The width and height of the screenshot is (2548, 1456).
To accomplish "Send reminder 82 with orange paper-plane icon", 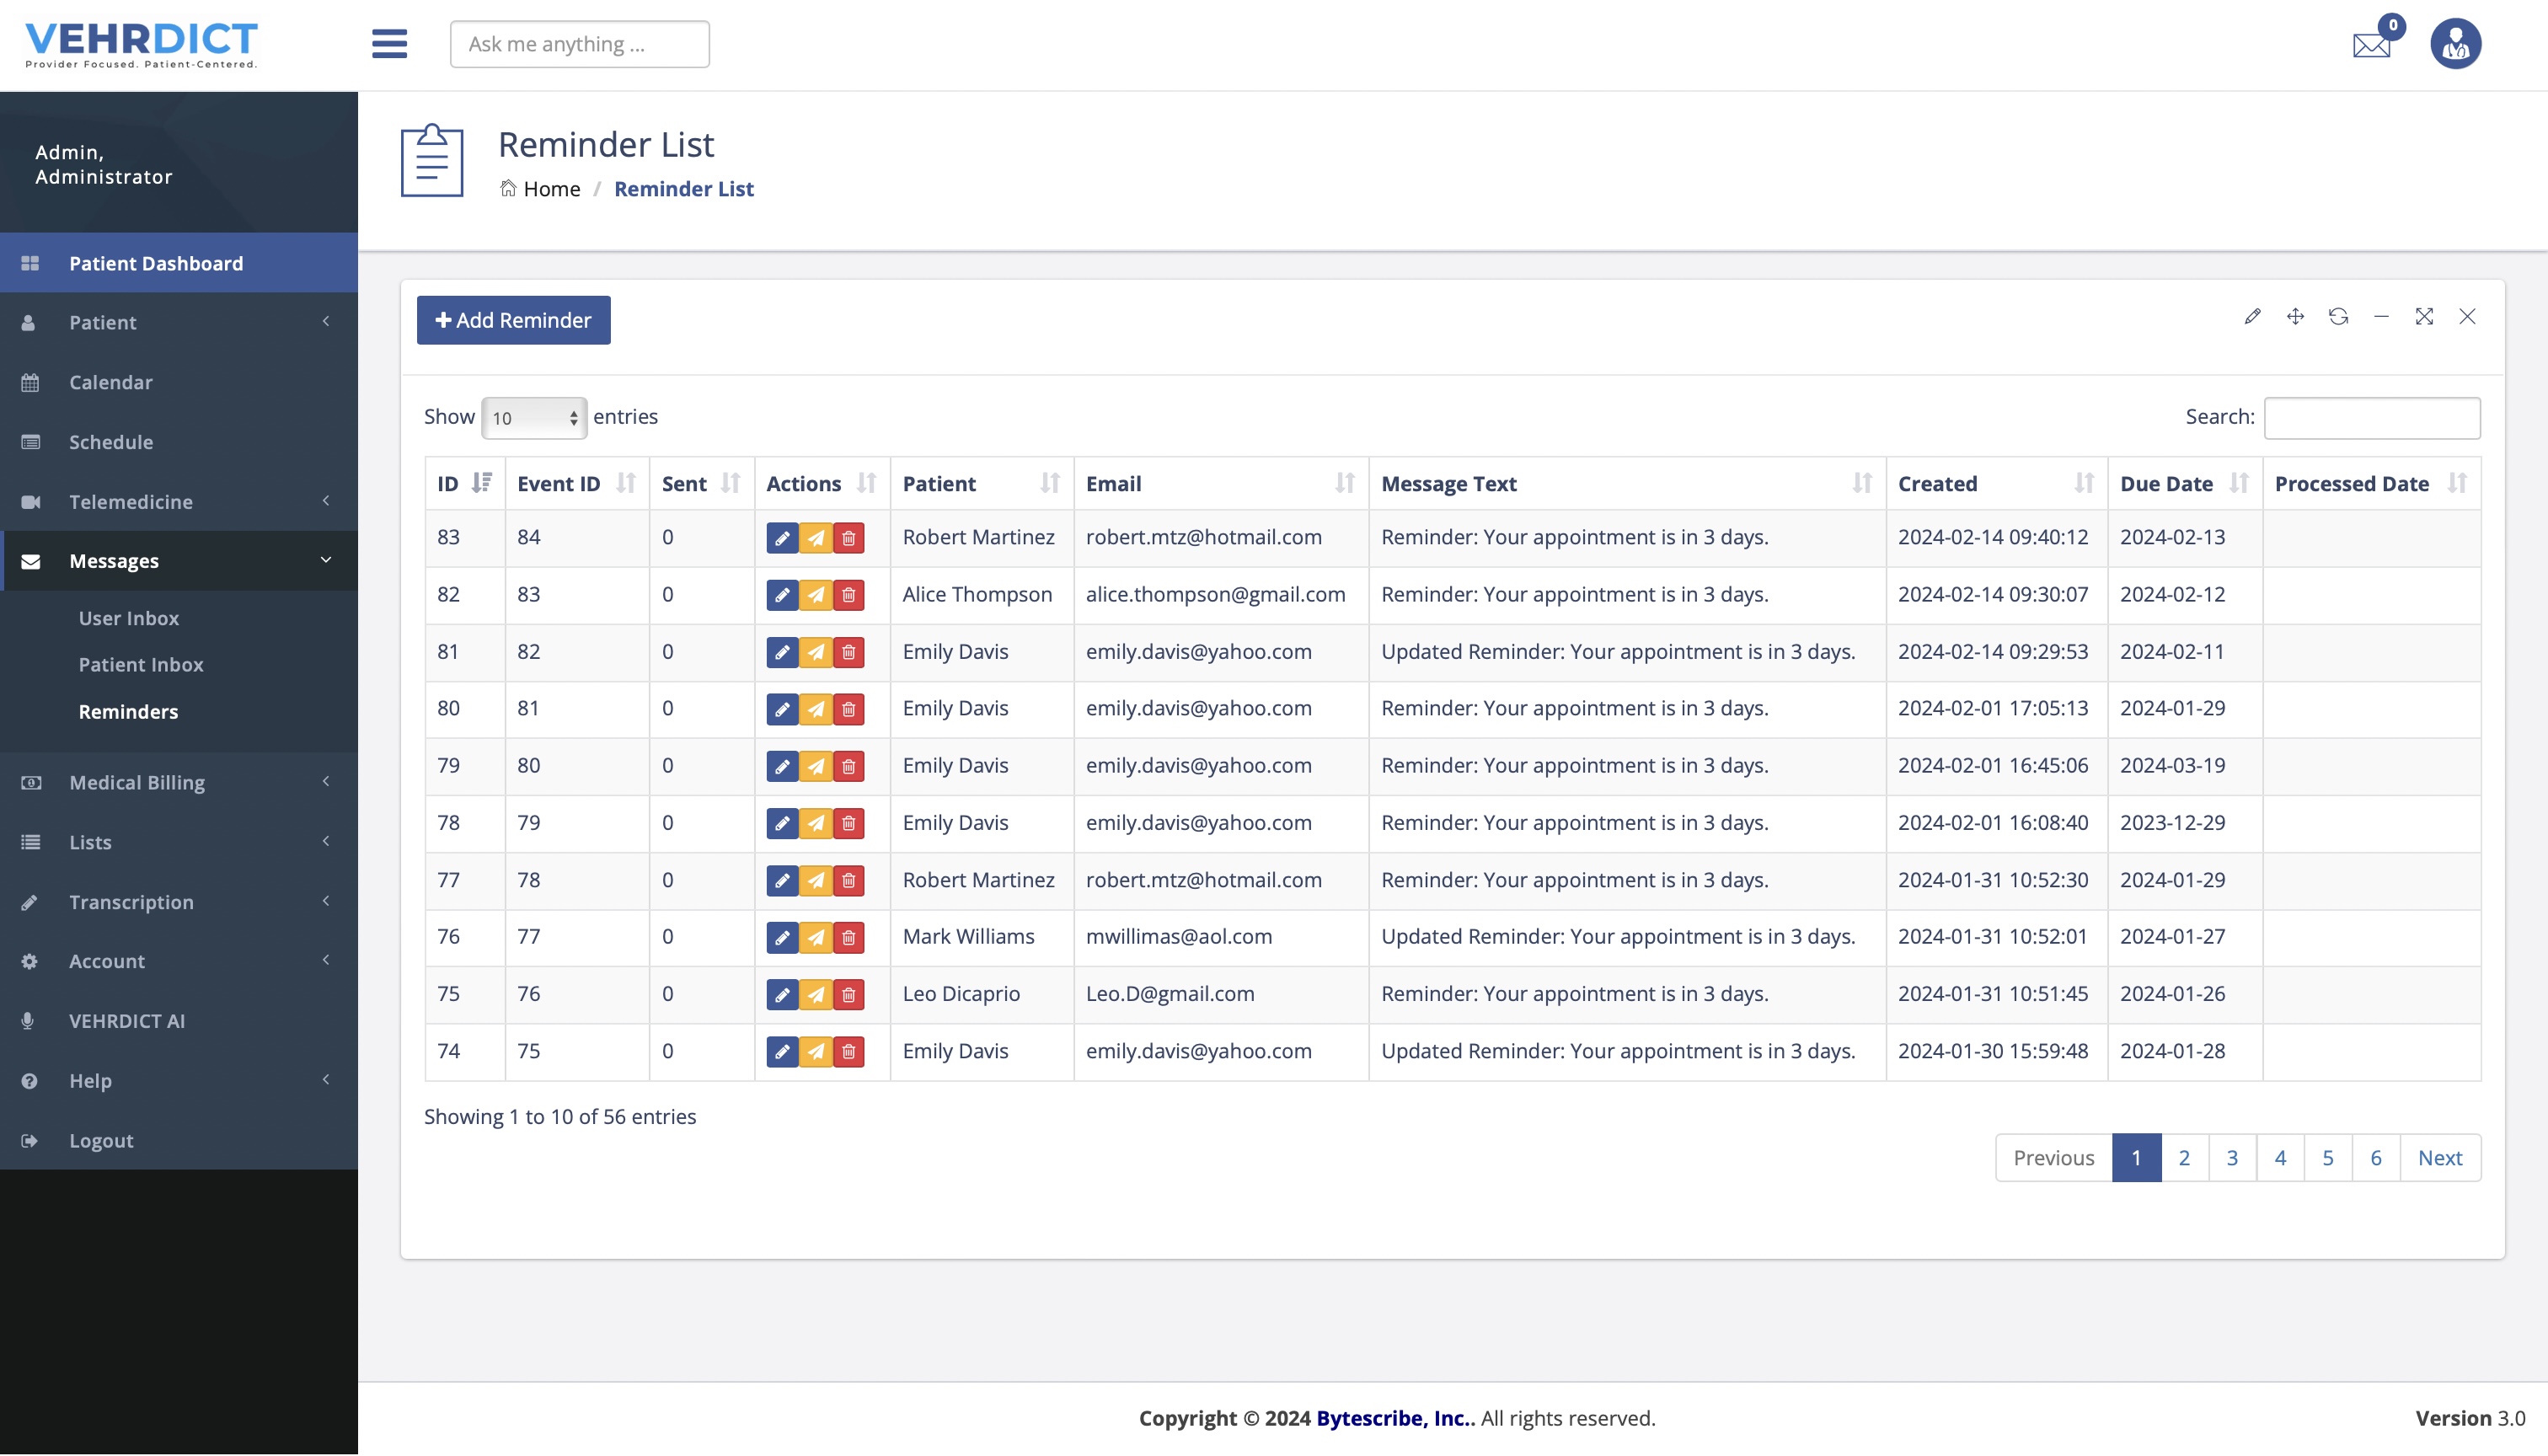I will click(x=816, y=595).
